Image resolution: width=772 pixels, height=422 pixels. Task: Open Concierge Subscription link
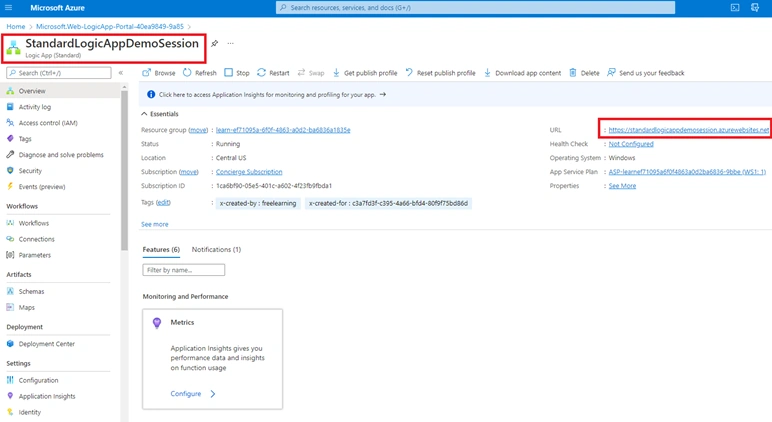(x=249, y=172)
